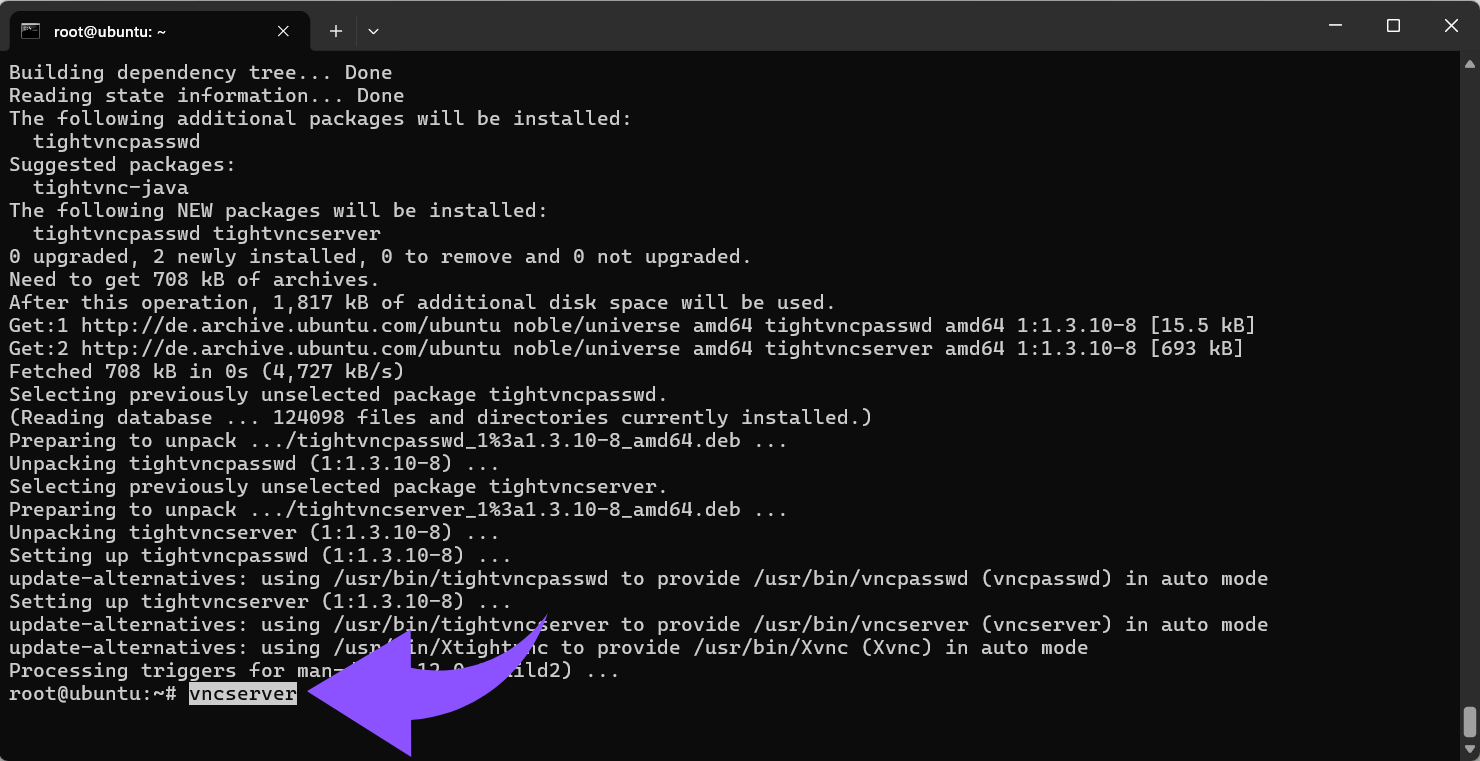Click the terminal icon on the tab
The height and width of the screenshot is (761, 1480).
pyautogui.click(x=30, y=31)
